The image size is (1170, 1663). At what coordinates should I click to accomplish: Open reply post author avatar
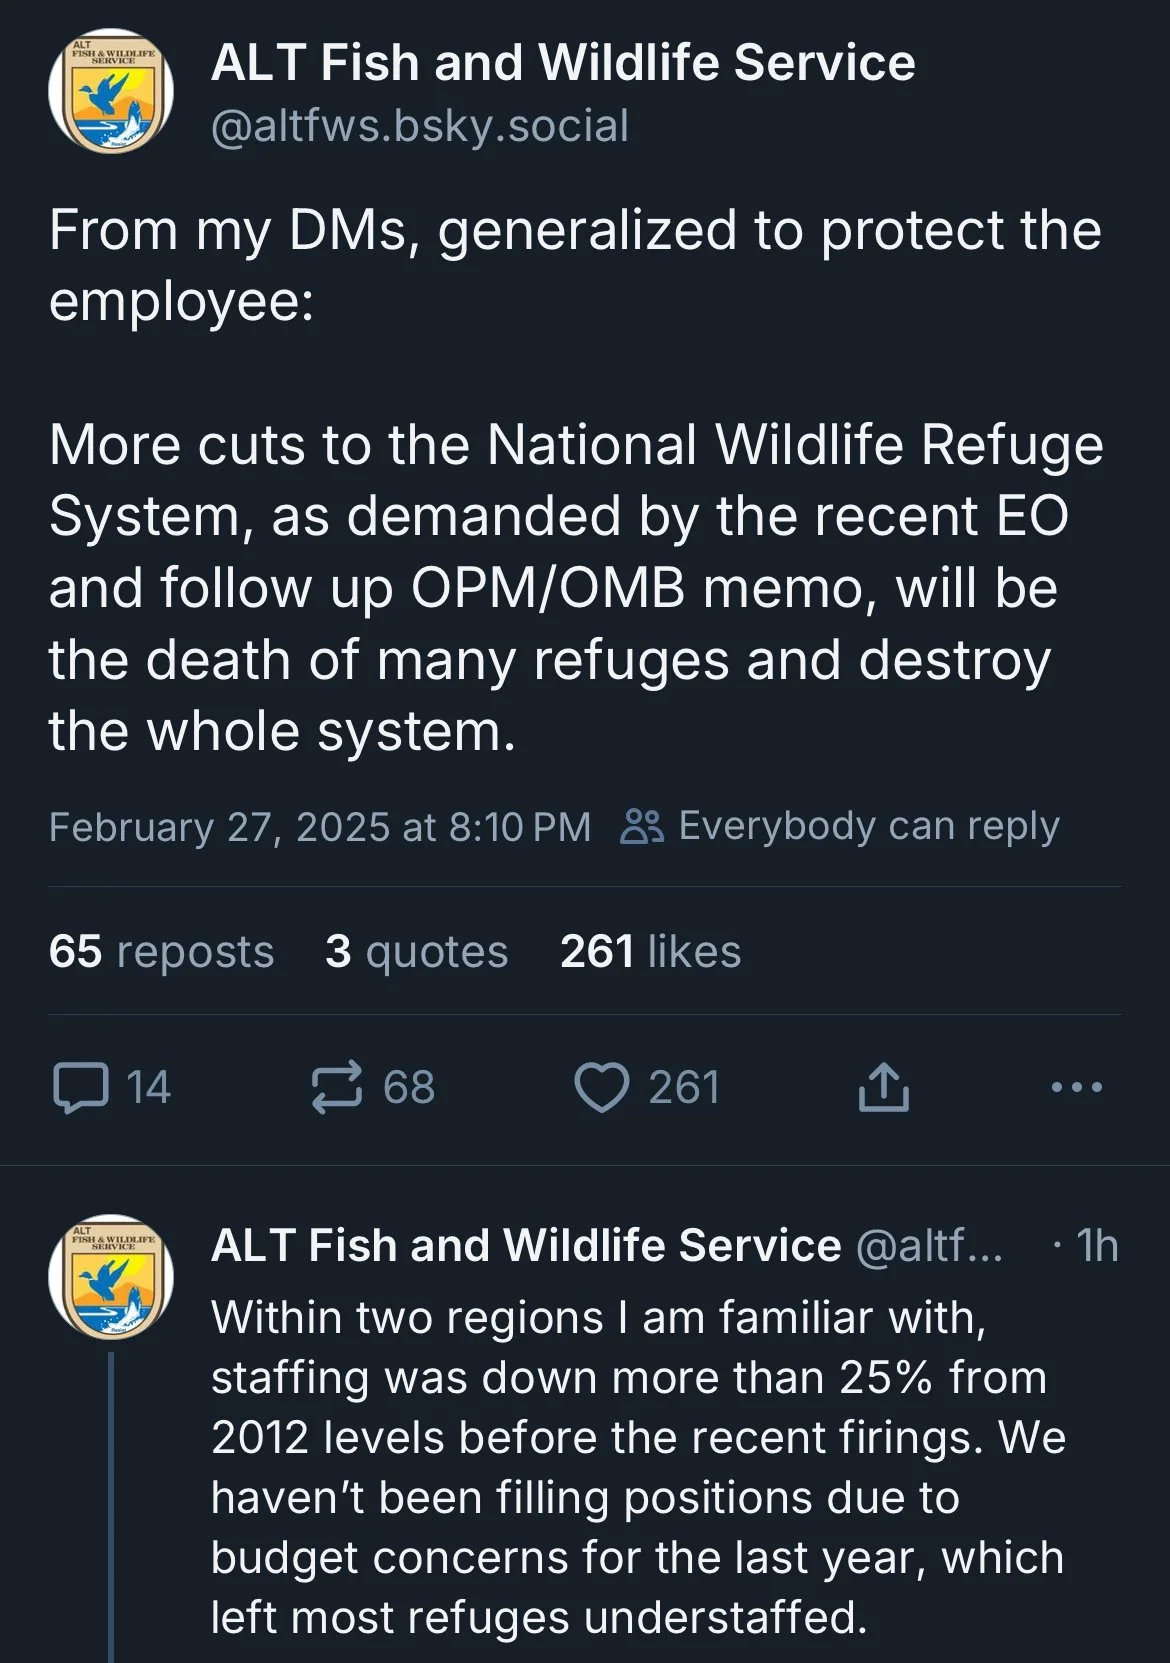click(x=110, y=1277)
